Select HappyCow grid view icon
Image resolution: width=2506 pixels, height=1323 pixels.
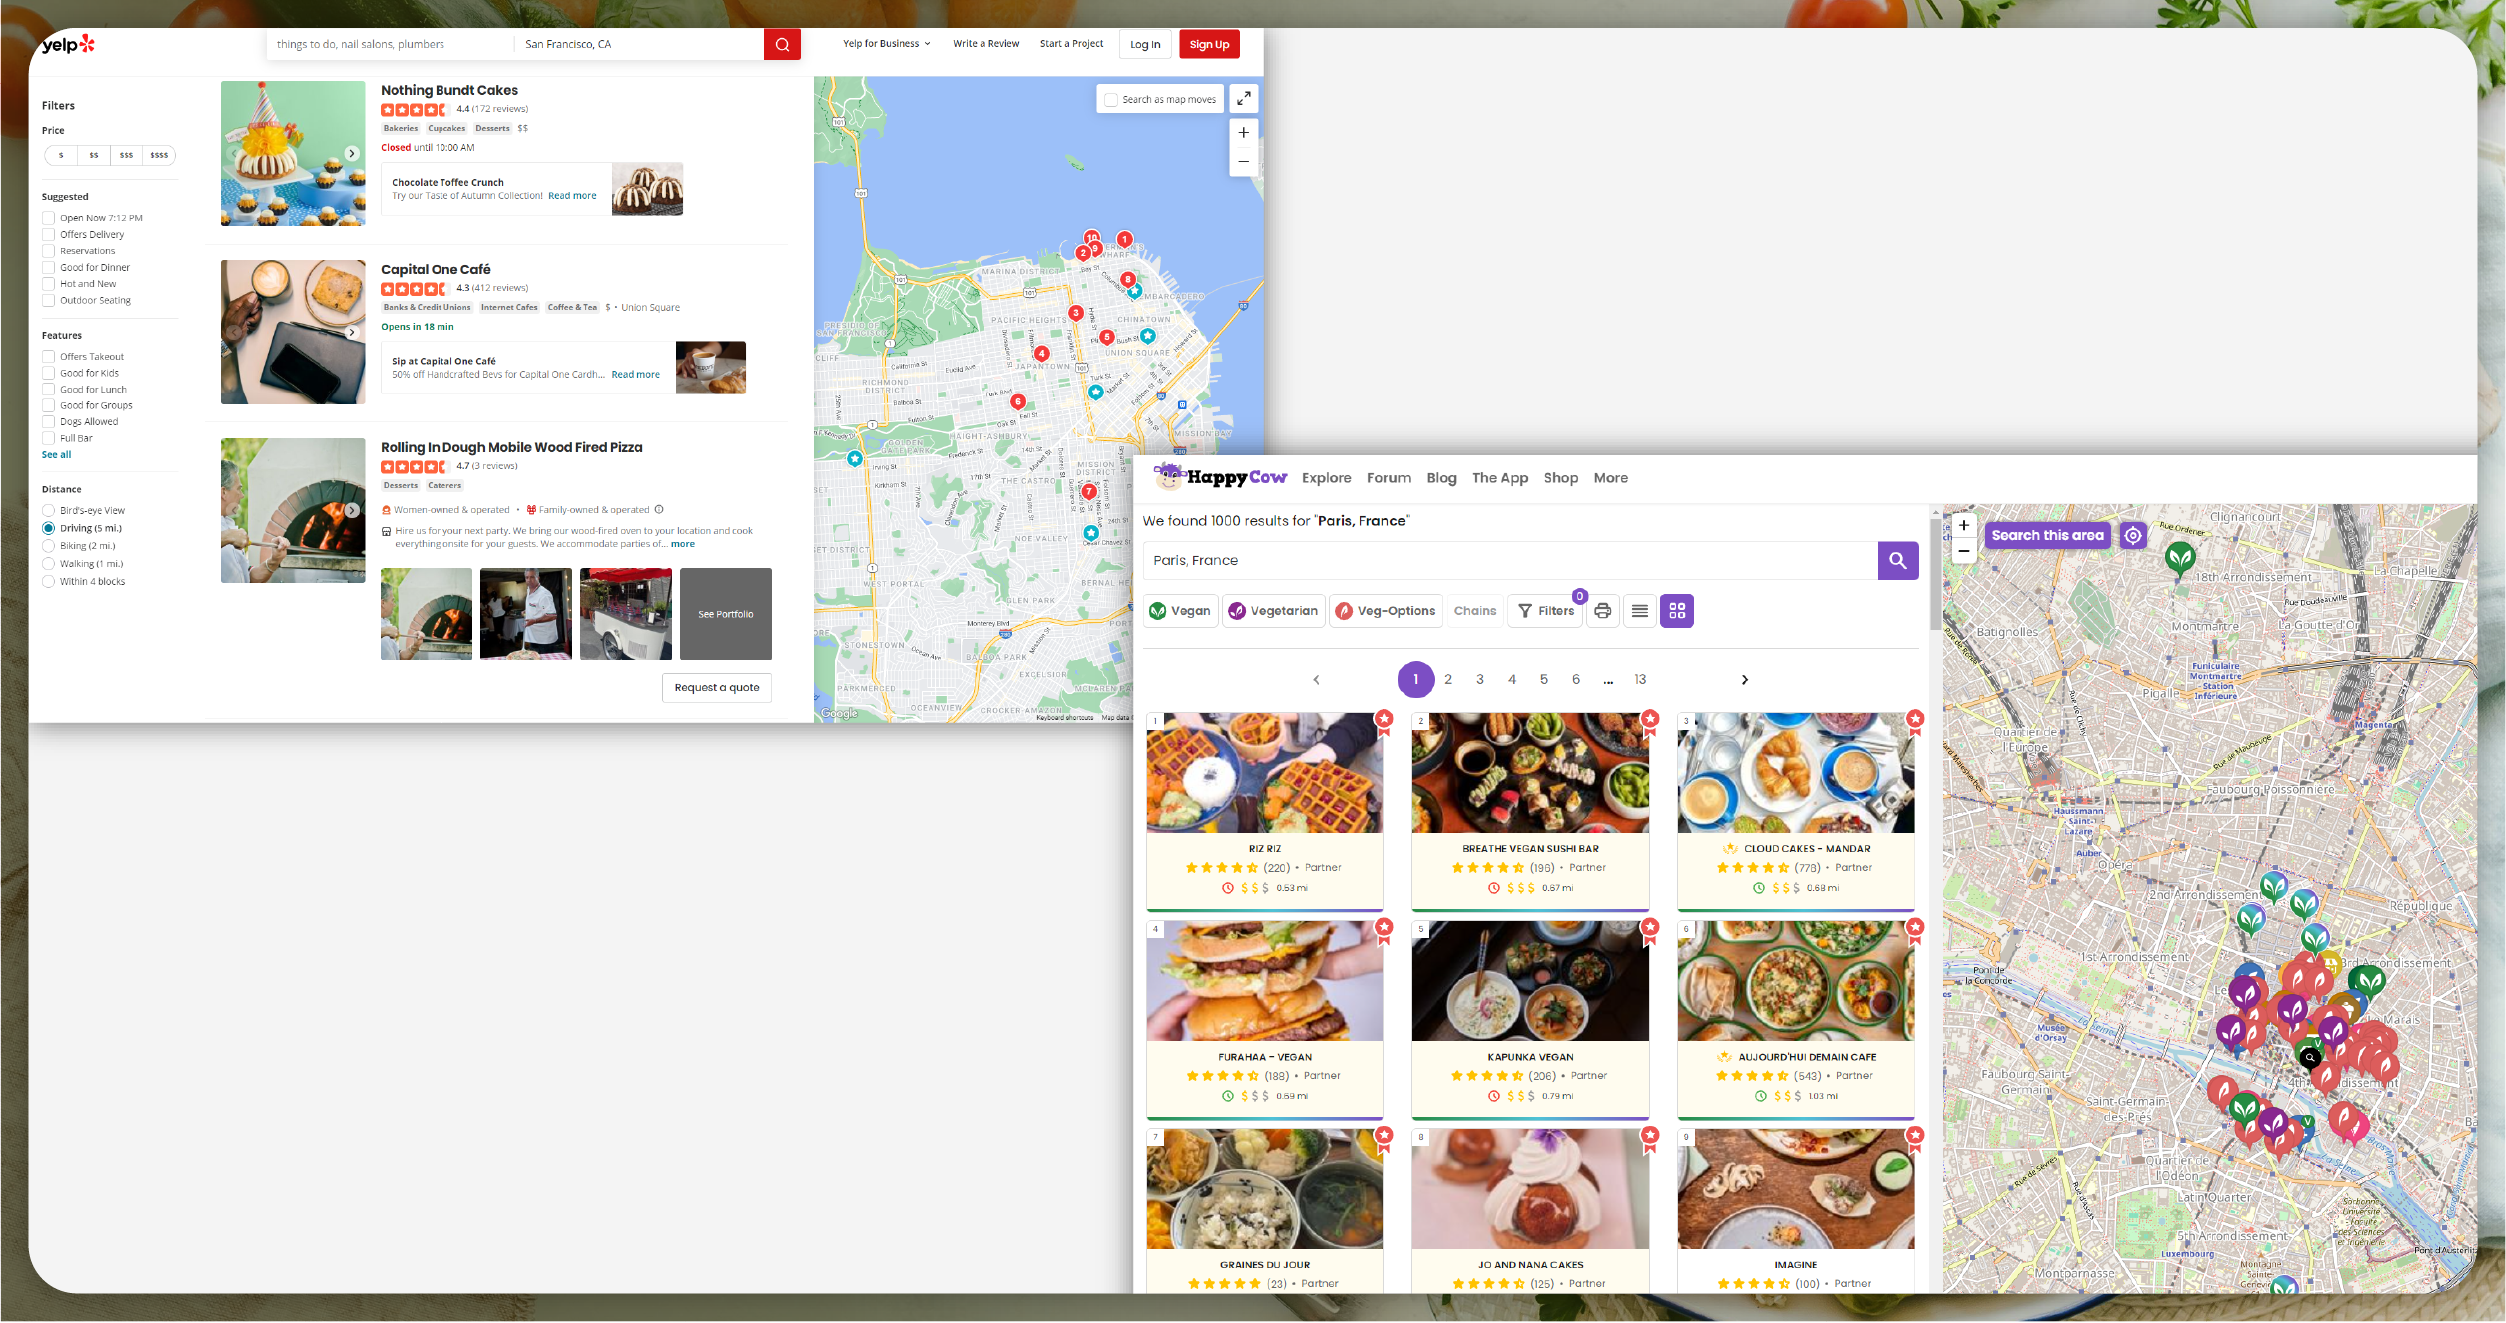[x=1677, y=611]
